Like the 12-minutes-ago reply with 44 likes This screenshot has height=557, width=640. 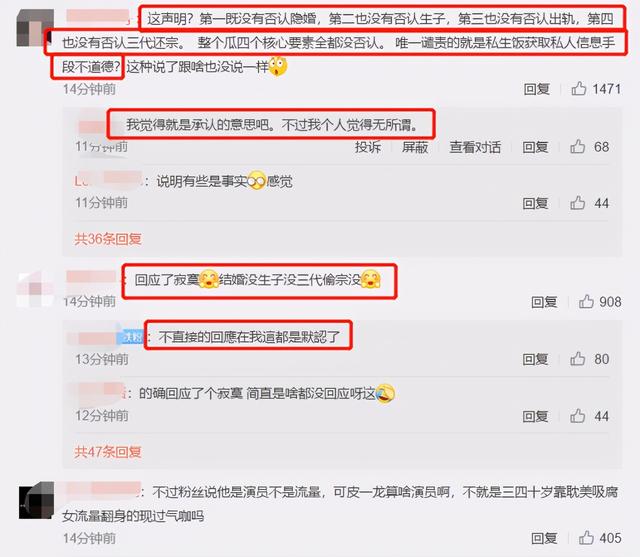click(x=578, y=416)
